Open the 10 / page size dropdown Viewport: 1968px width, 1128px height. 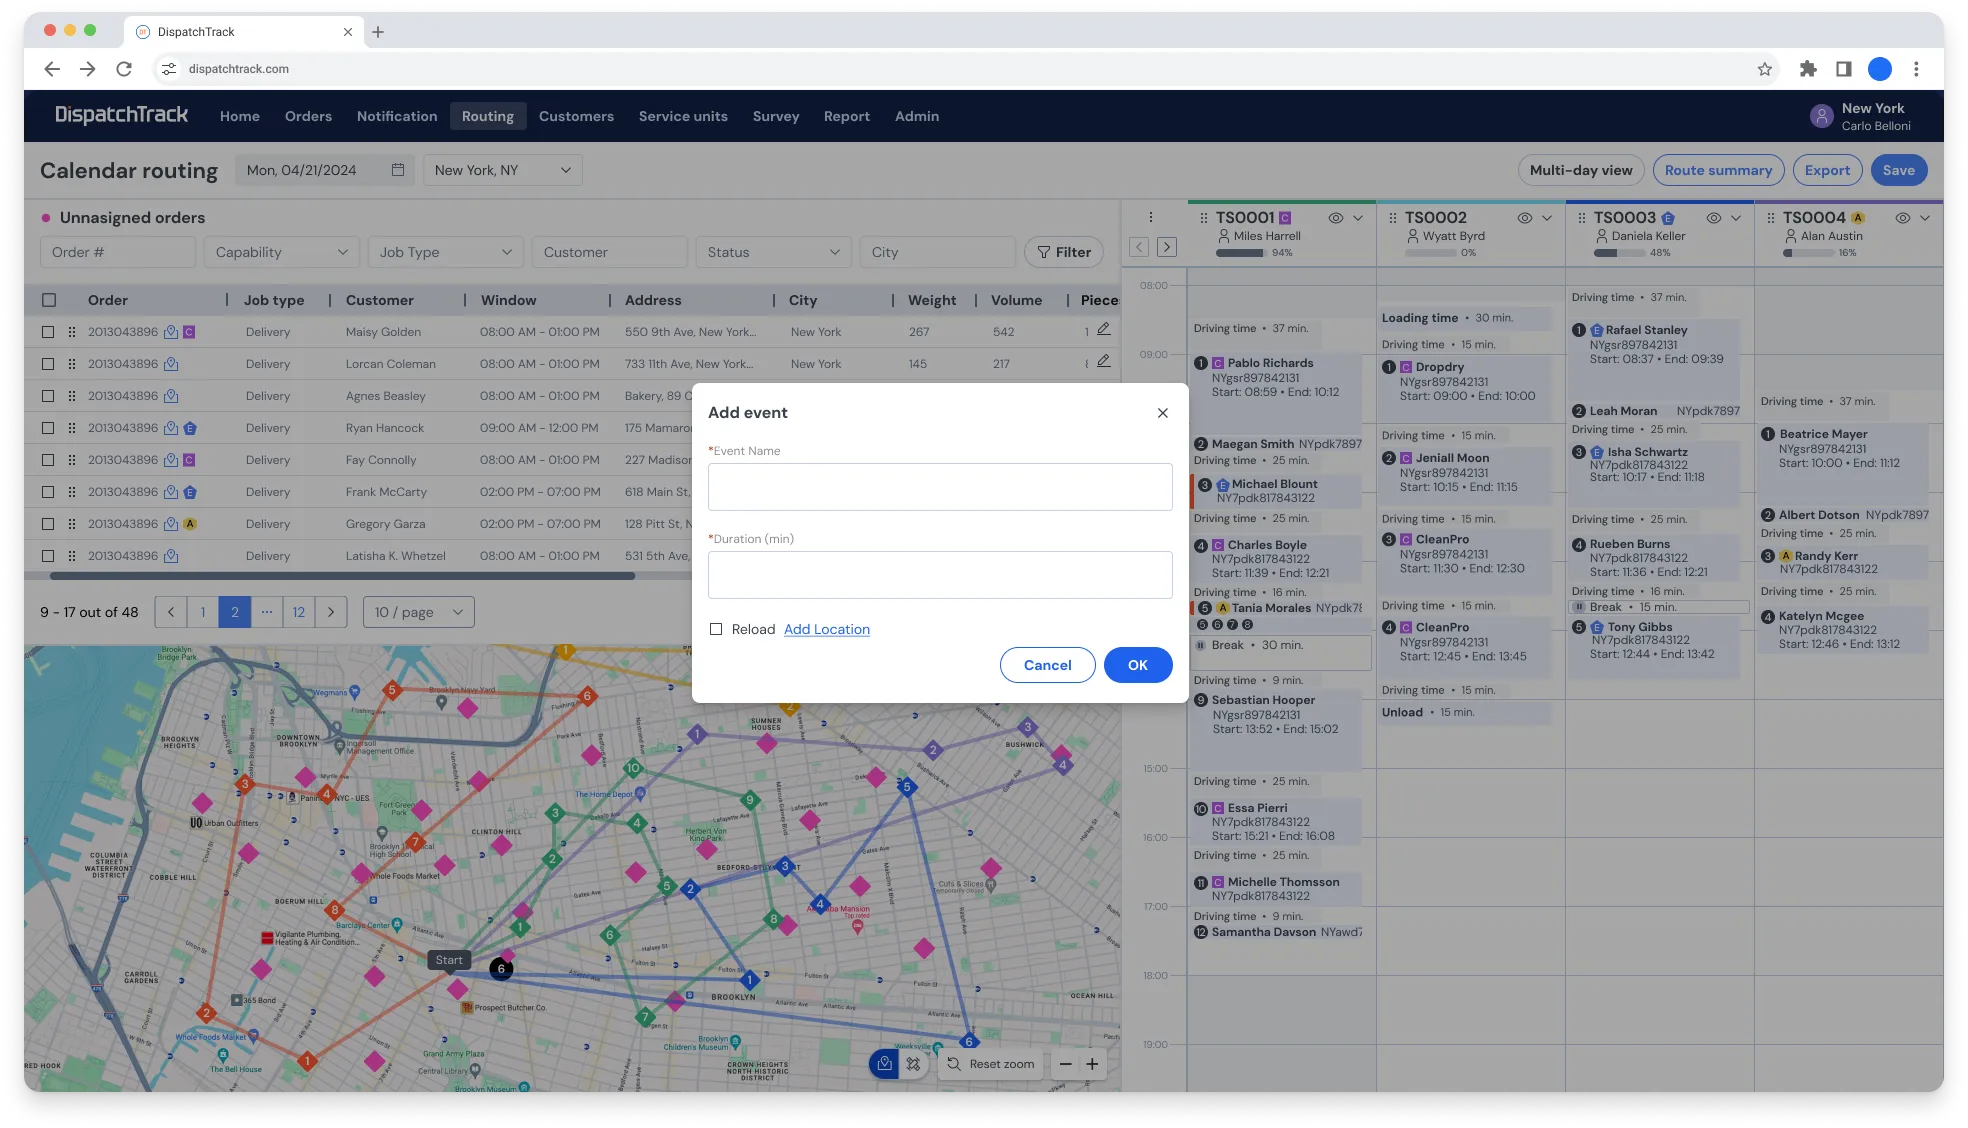(418, 612)
